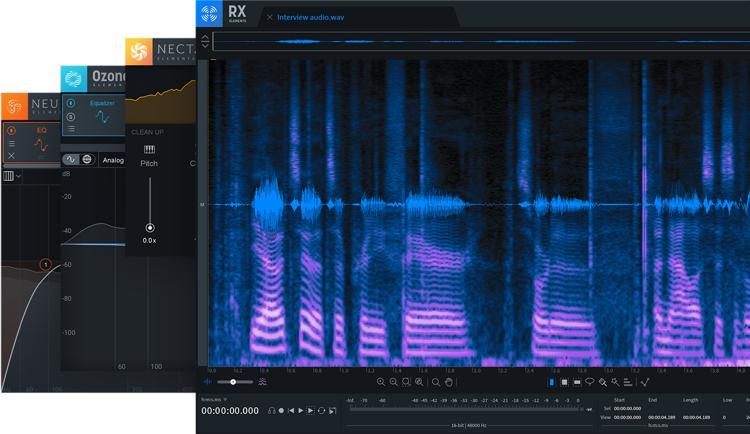Viewport: 750px width, 434px height.
Task: Click the record button in transport
Action: click(x=282, y=410)
